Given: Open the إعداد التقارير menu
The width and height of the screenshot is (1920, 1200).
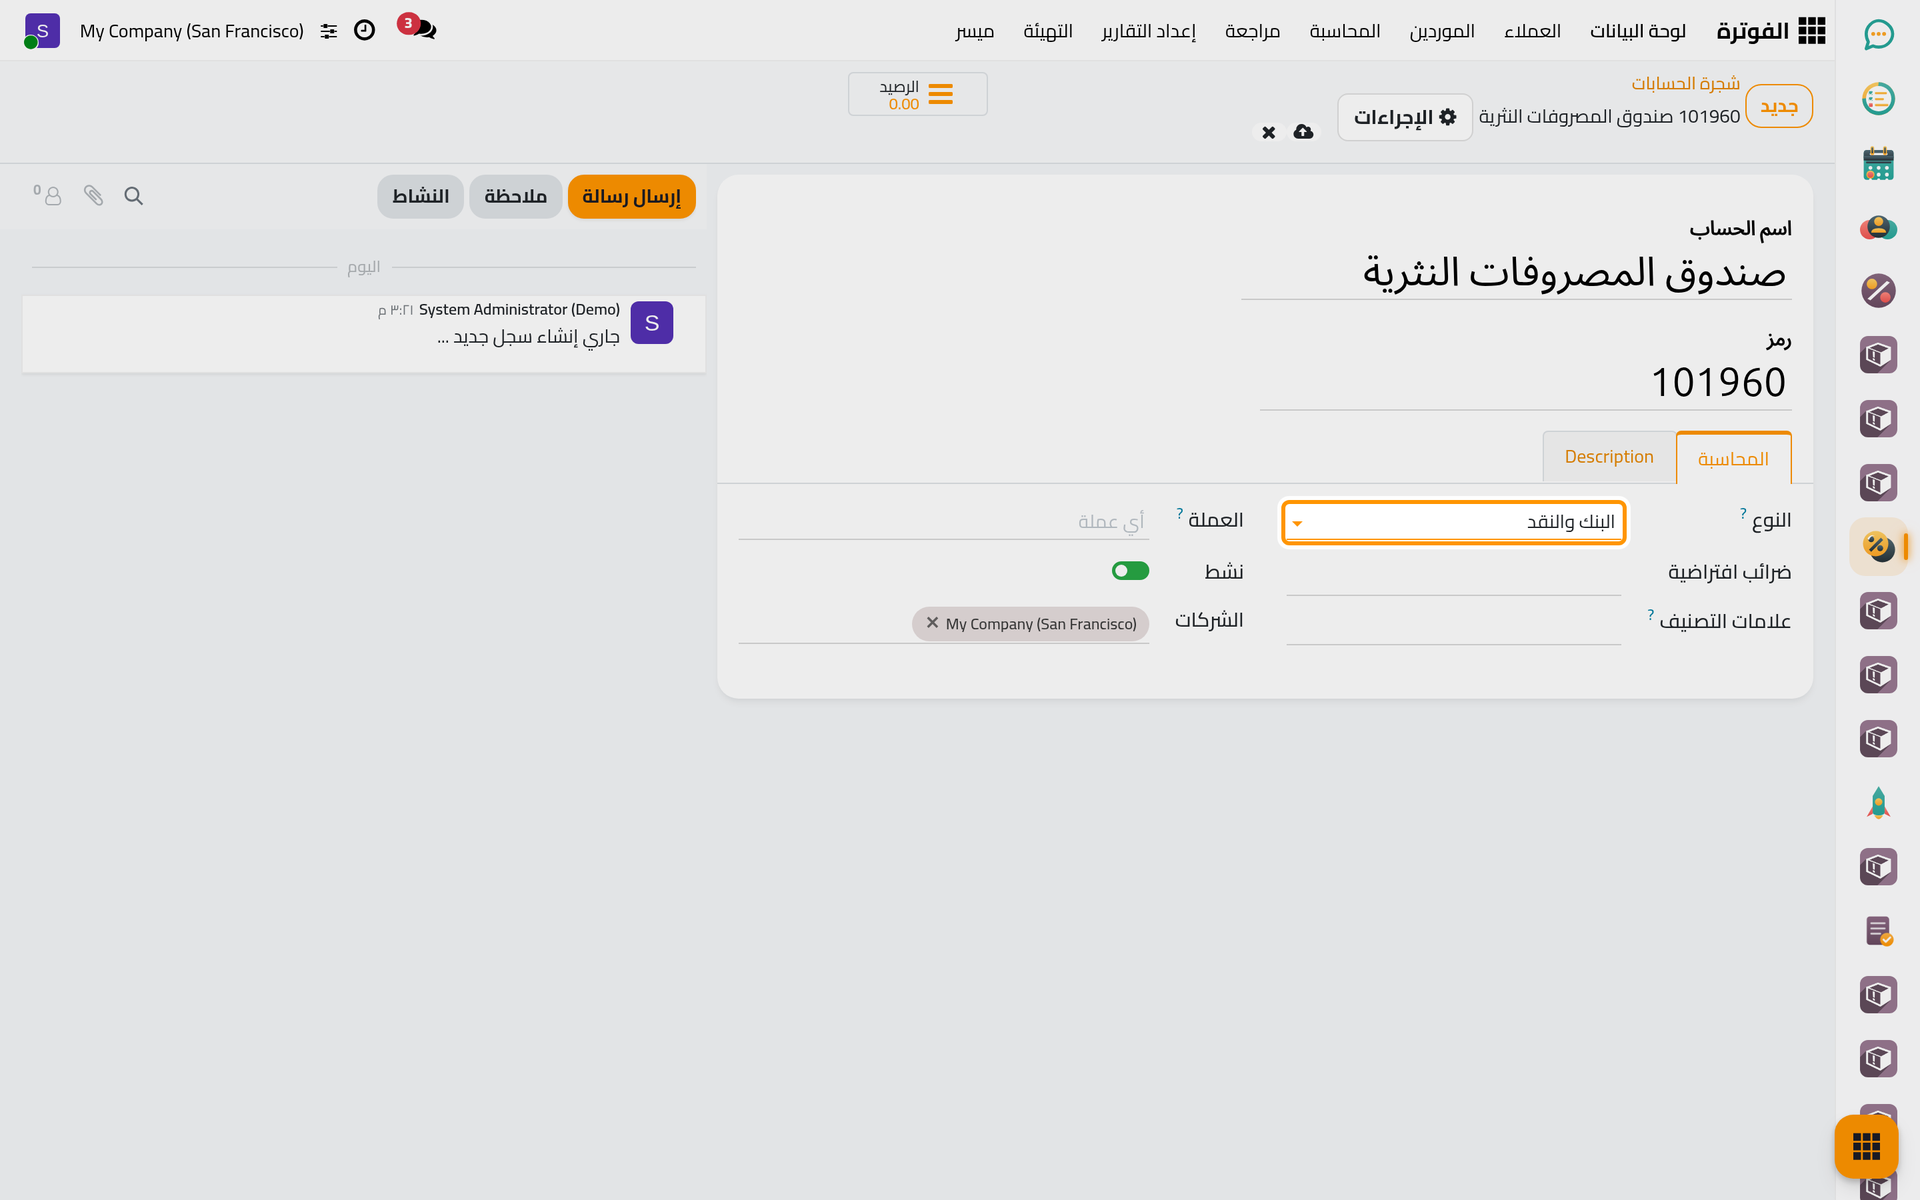Looking at the screenshot, I should click(1149, 31).
